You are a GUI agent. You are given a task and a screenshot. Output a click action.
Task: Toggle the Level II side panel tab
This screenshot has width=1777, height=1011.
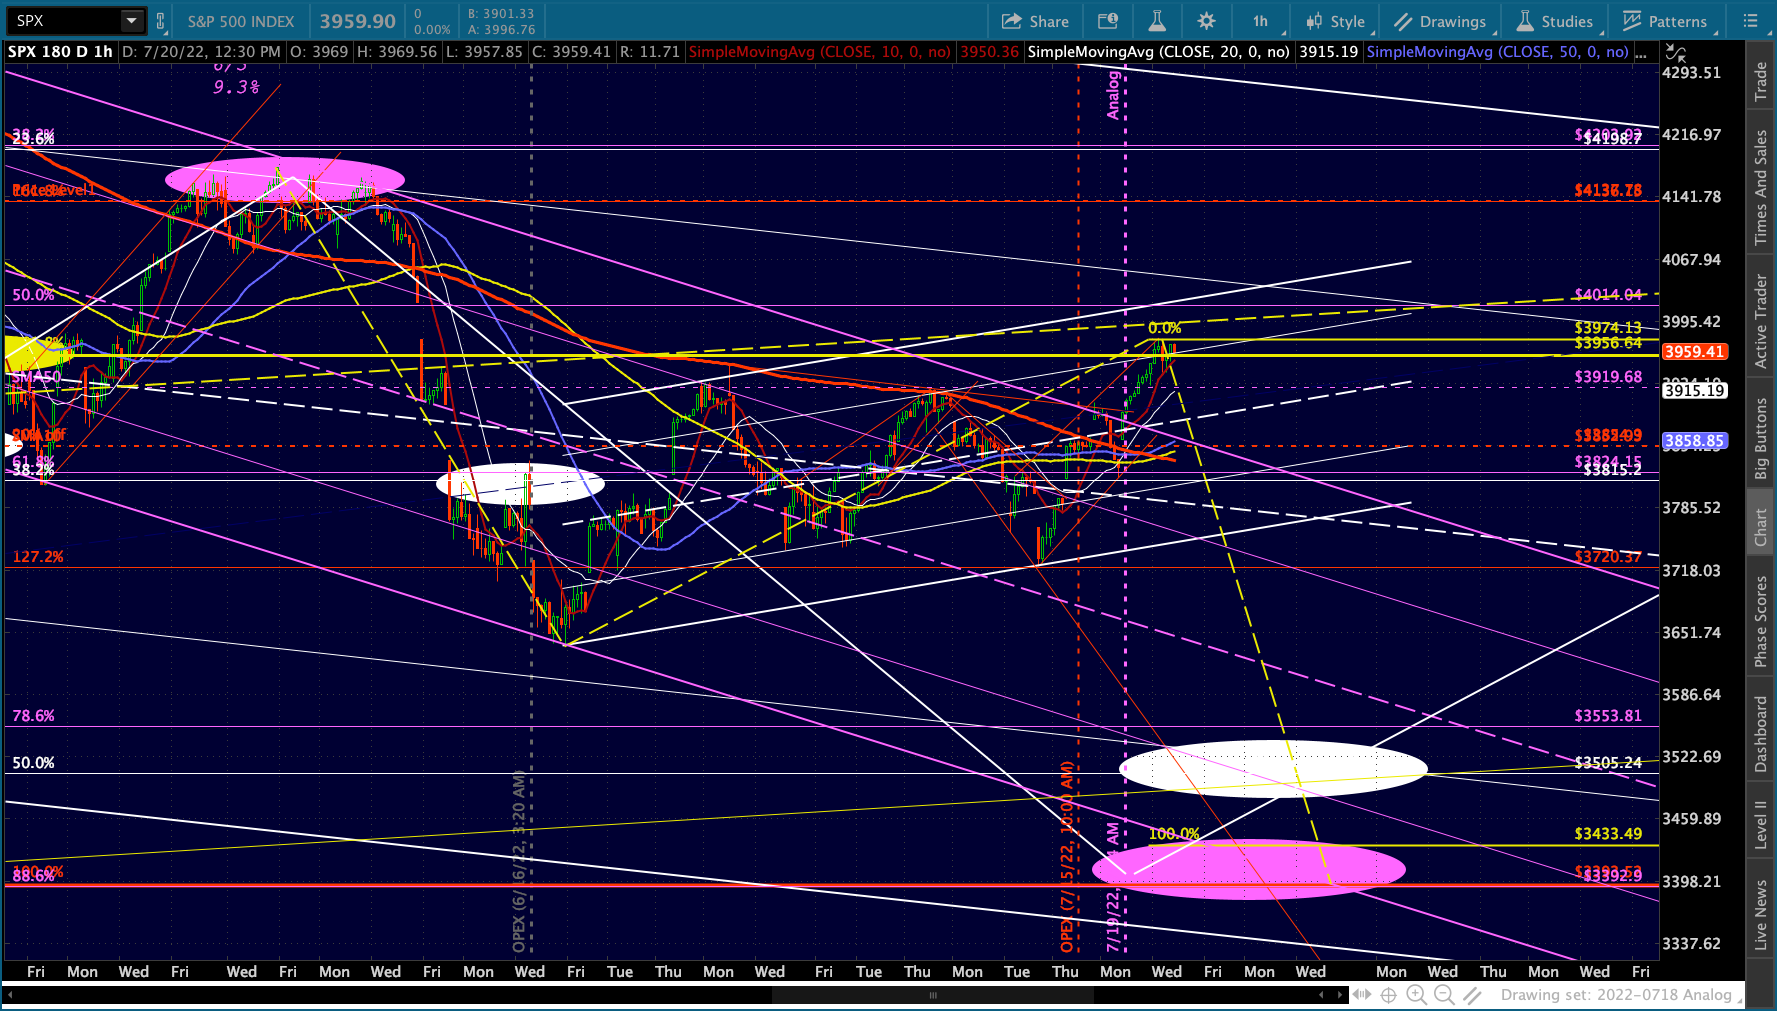pos(1761,825)
